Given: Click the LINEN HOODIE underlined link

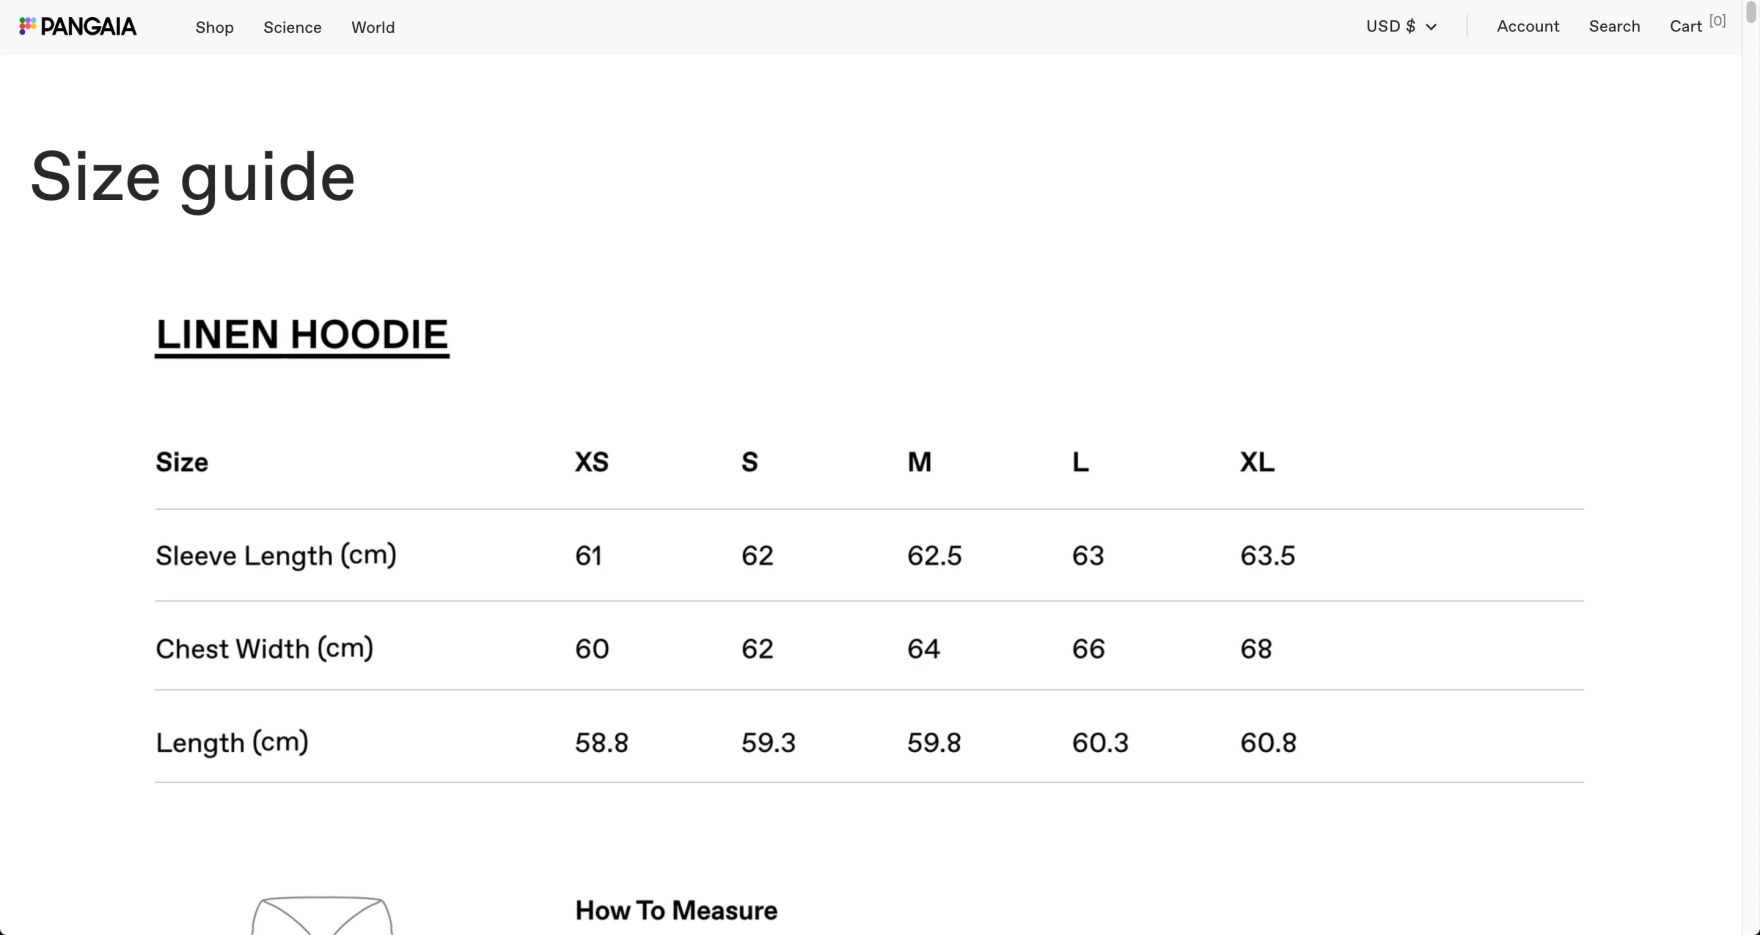Looking at the screenshot, I should click(x=302, y=335).
